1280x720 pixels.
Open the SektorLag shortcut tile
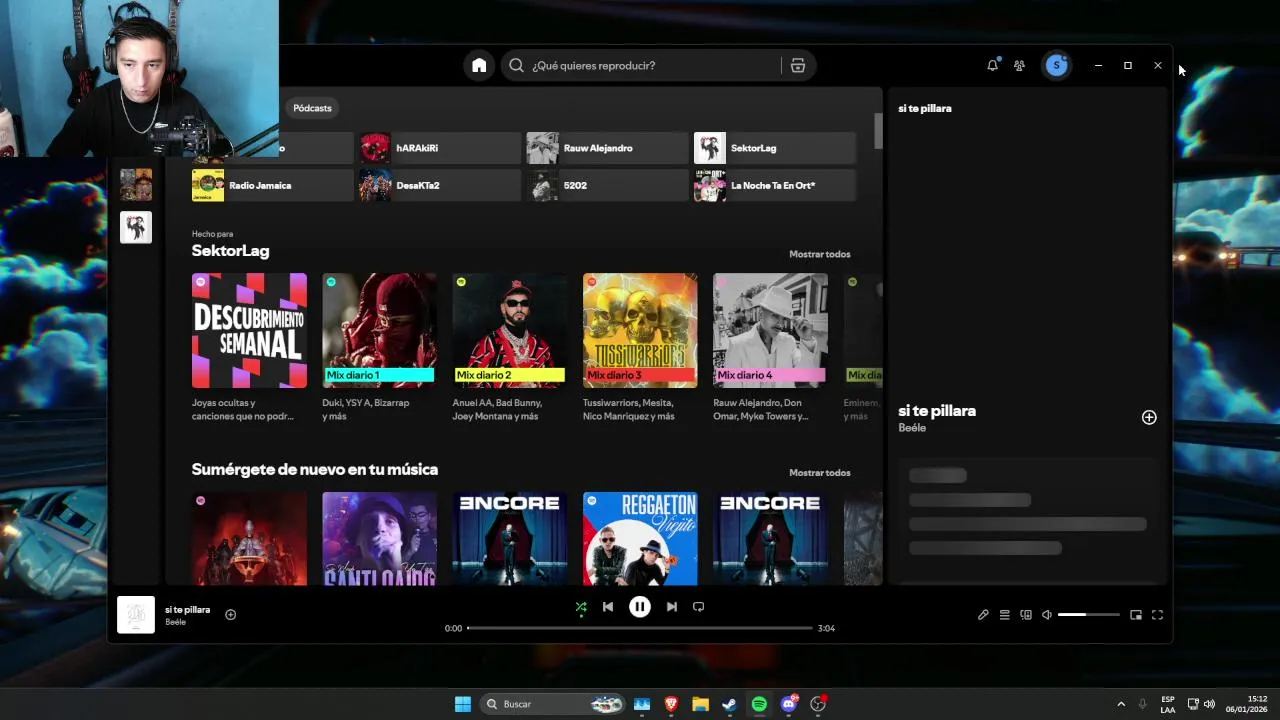pos(775,148)
